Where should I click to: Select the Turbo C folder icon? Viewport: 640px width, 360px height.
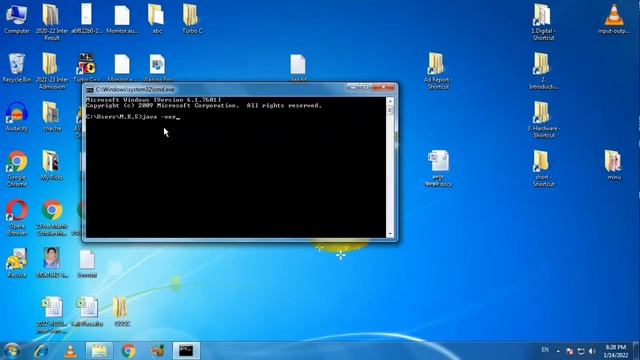192,18
